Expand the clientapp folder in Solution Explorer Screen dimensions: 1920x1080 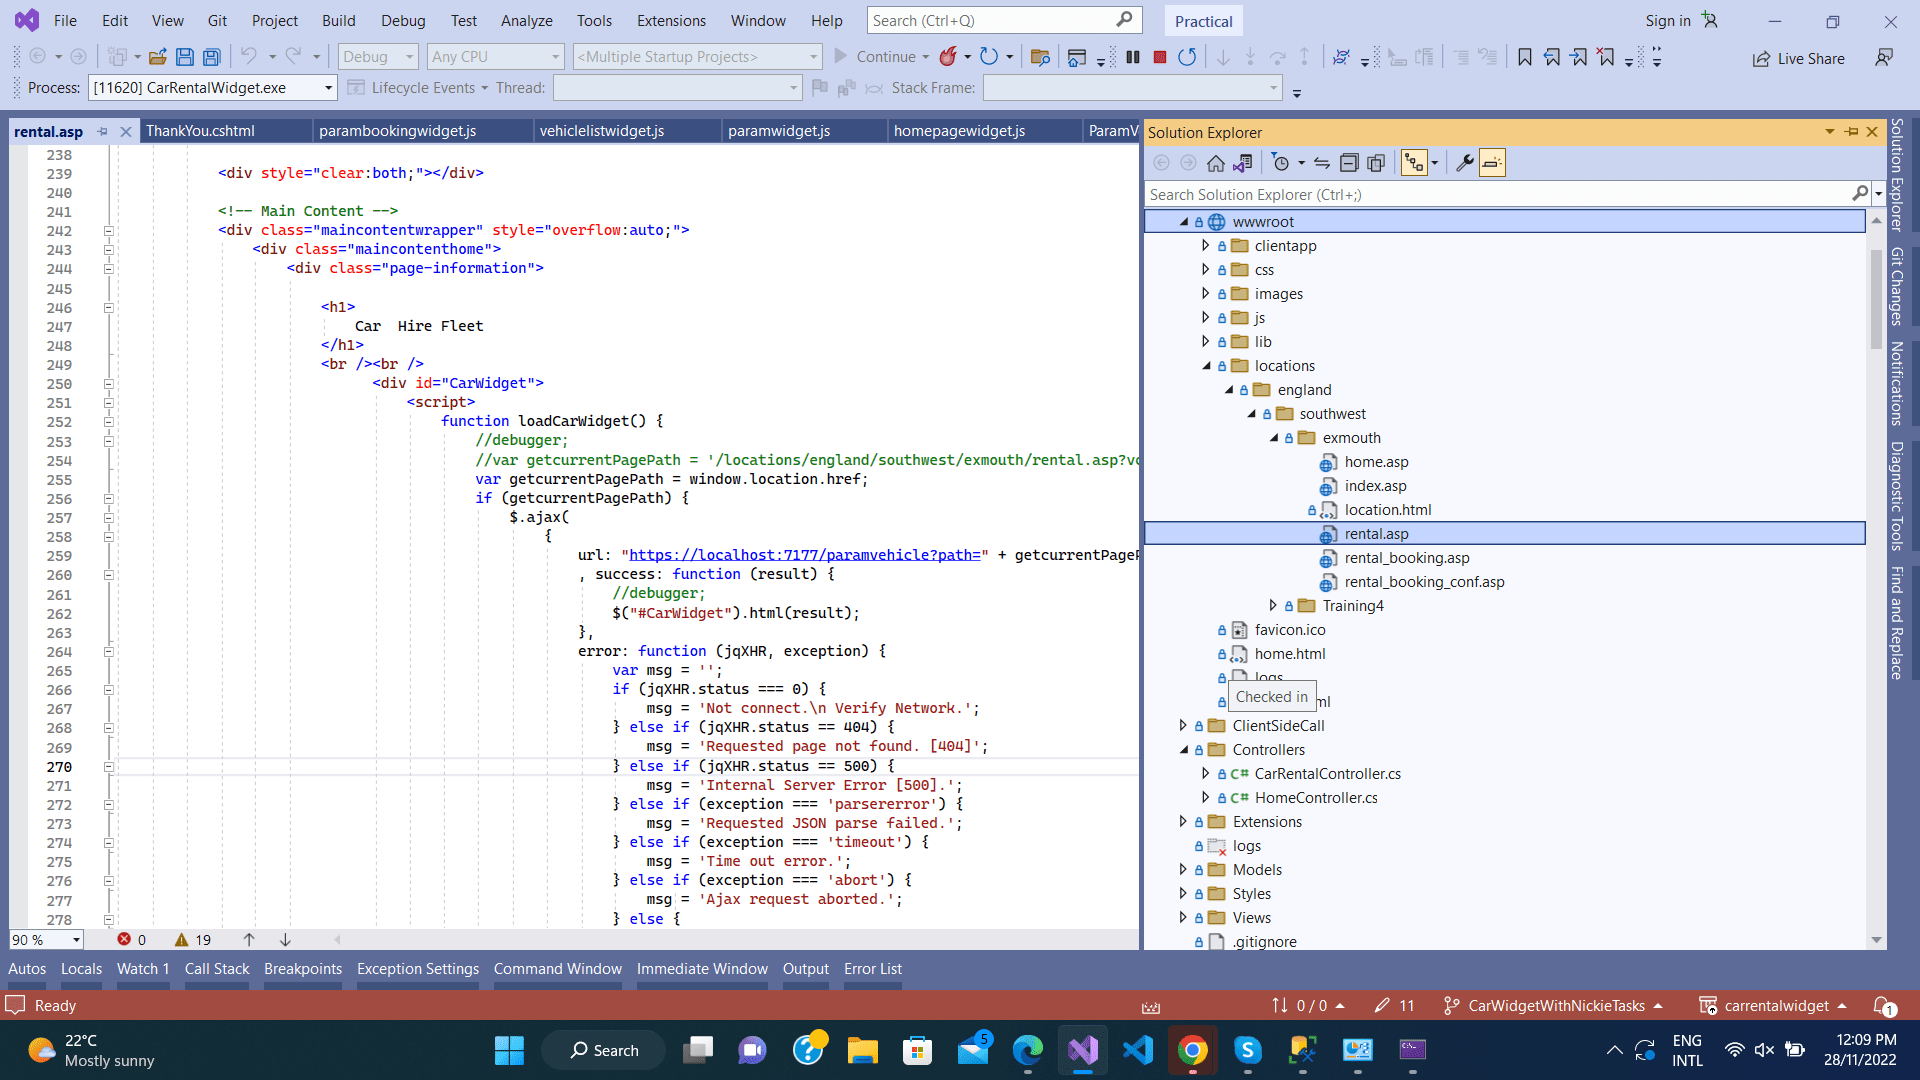click(1205, 245)
